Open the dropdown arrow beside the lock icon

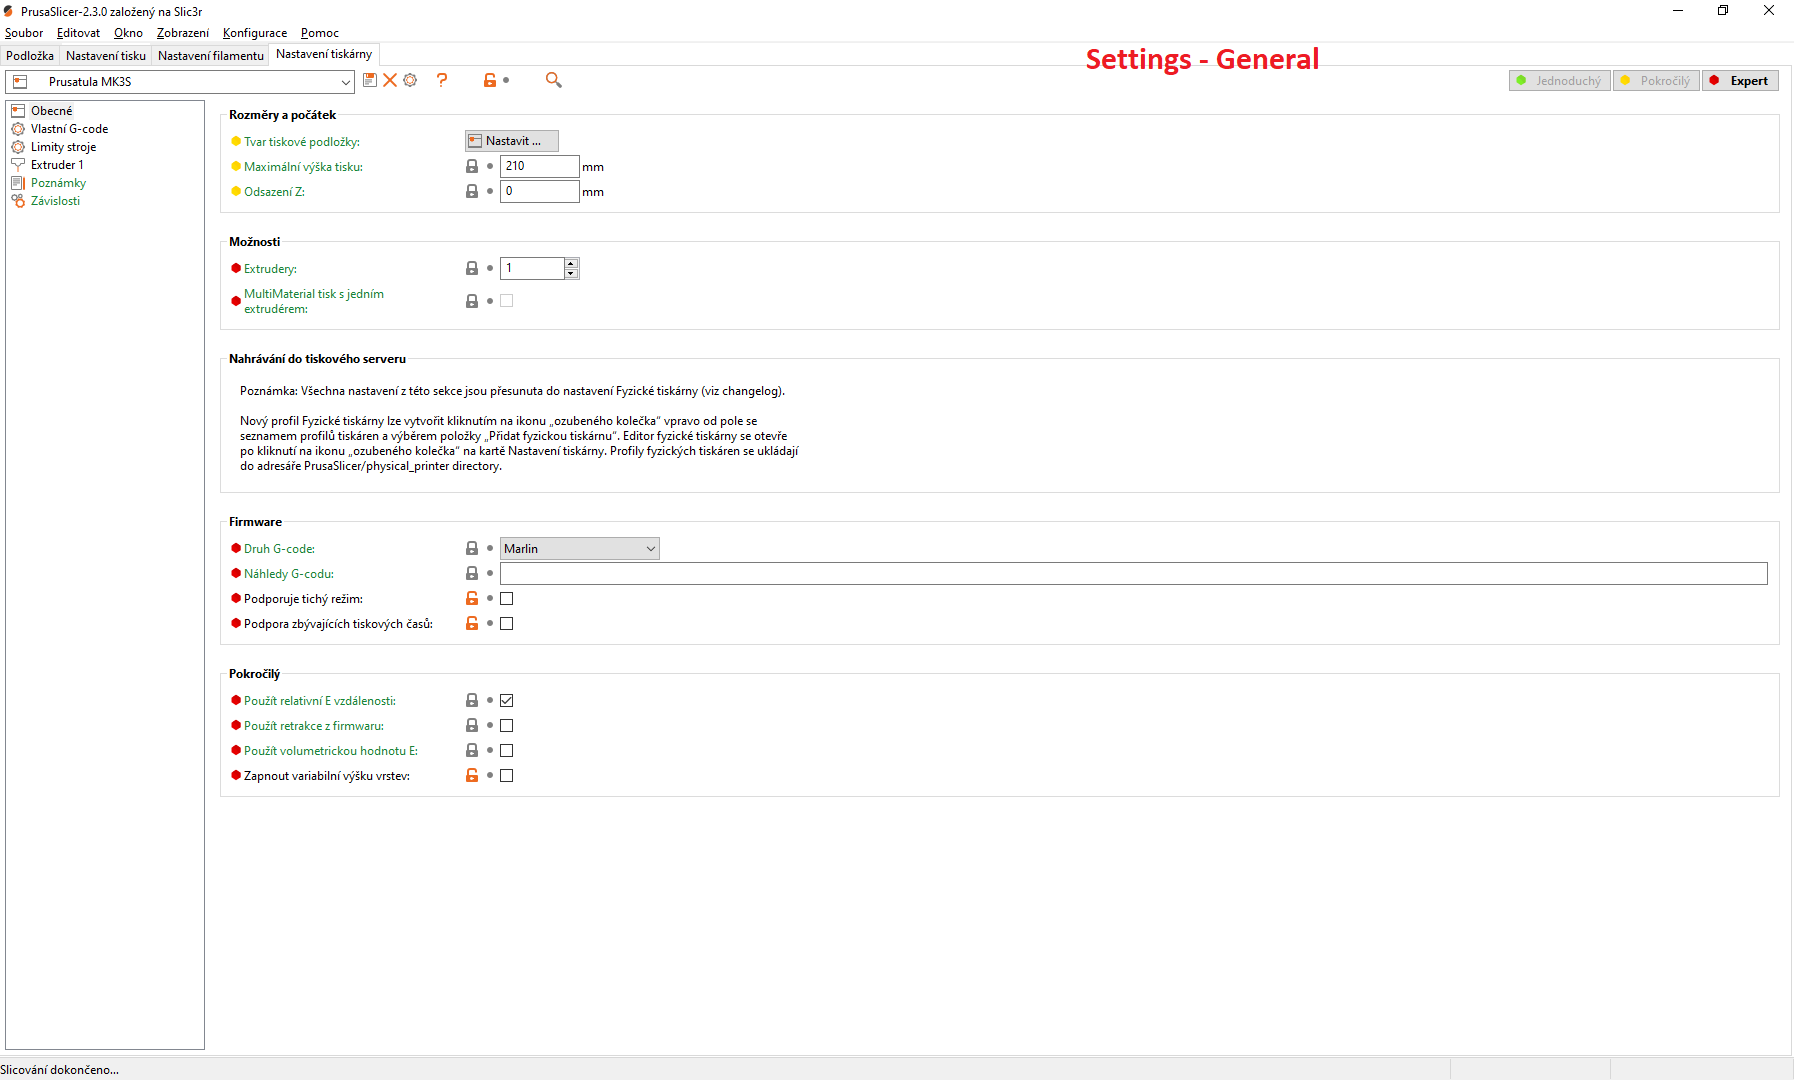pyautogui.click(x=508, y=80)
